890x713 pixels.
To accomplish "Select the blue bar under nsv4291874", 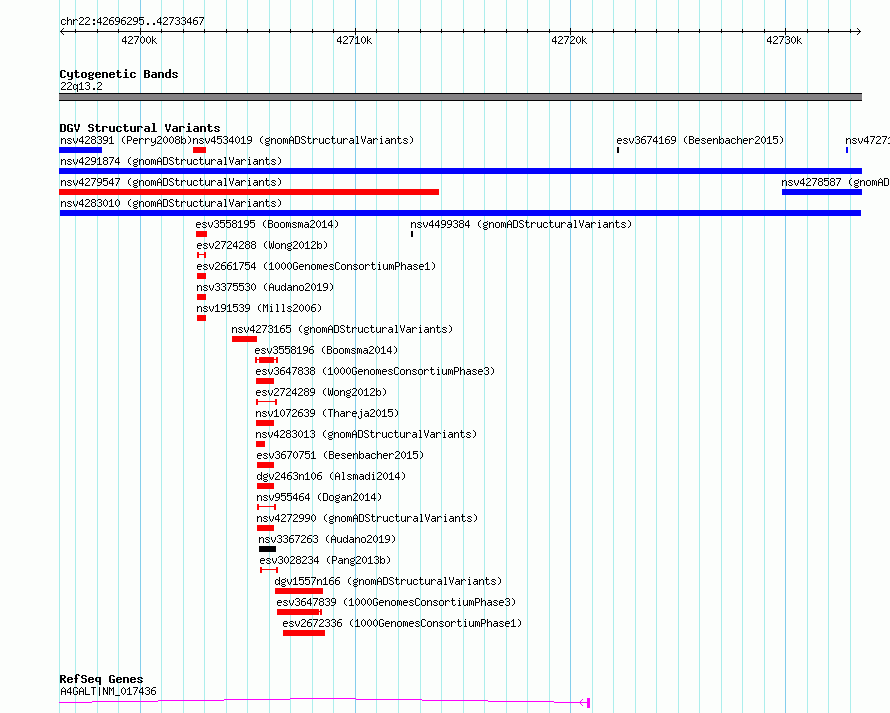I will pos(460,171).
